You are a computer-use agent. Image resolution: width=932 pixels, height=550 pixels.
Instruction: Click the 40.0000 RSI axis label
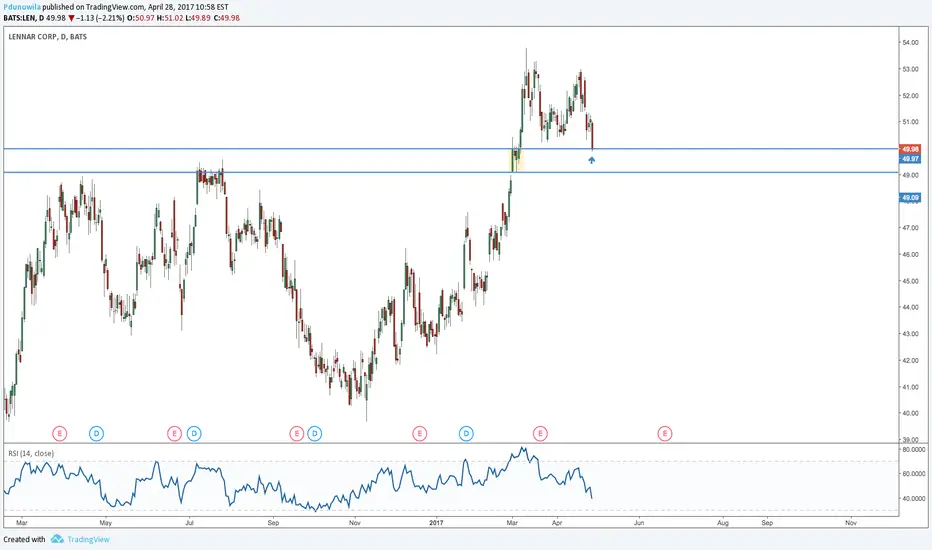coord(914,498)
